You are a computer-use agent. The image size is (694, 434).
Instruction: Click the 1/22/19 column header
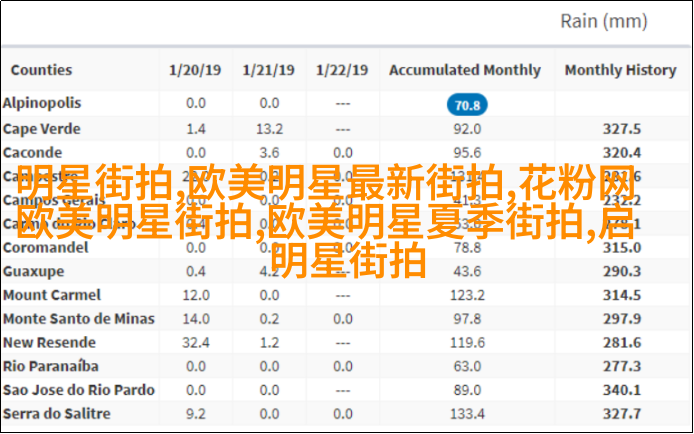343,71
